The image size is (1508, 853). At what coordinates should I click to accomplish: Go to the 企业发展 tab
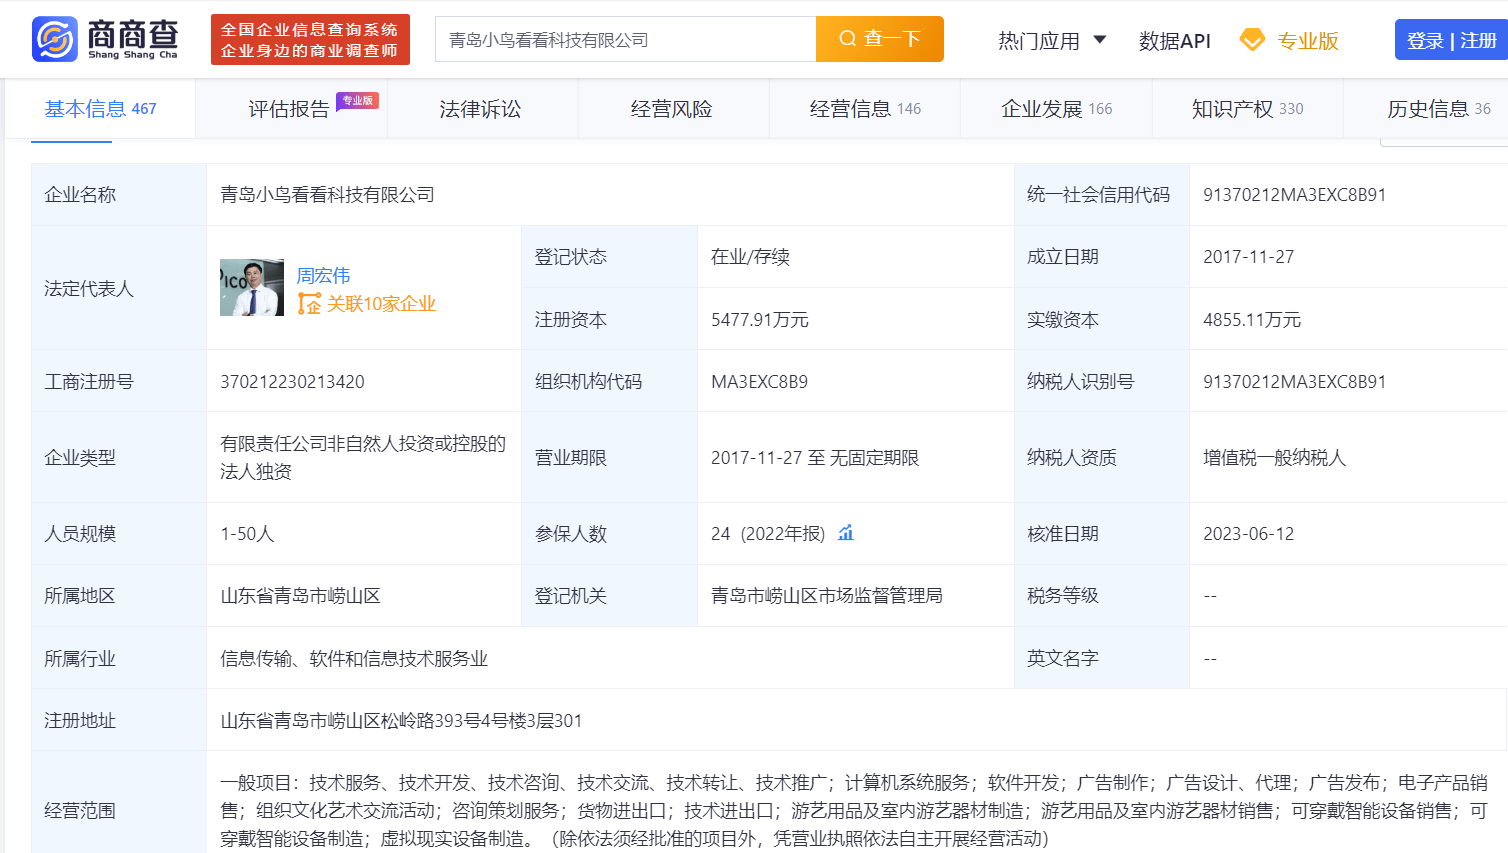(1055, 109)
